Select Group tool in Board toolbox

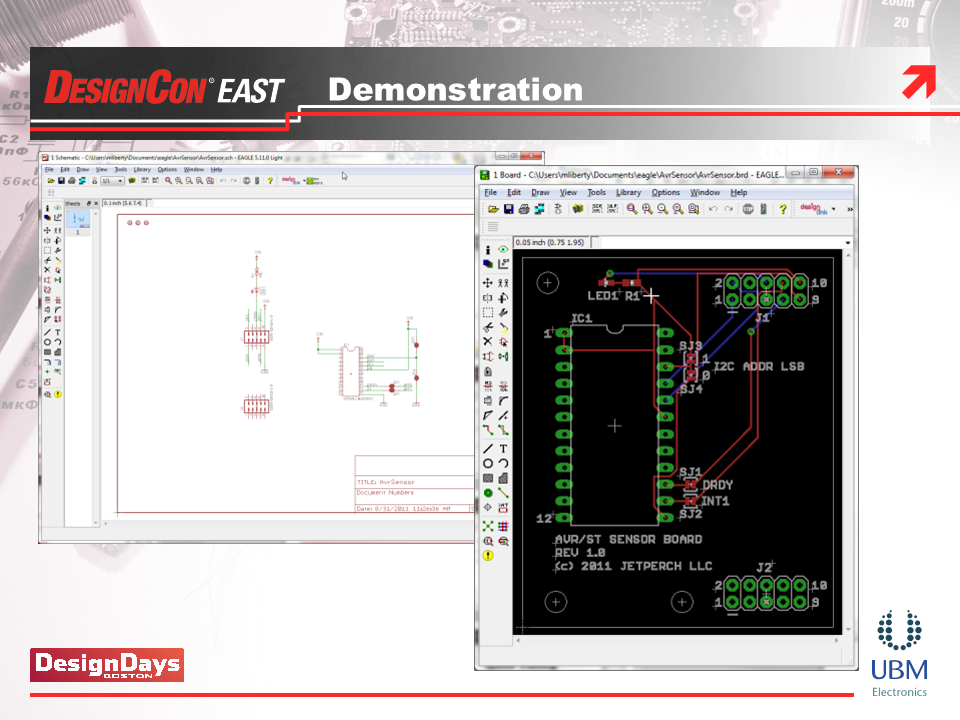[487, 313]
